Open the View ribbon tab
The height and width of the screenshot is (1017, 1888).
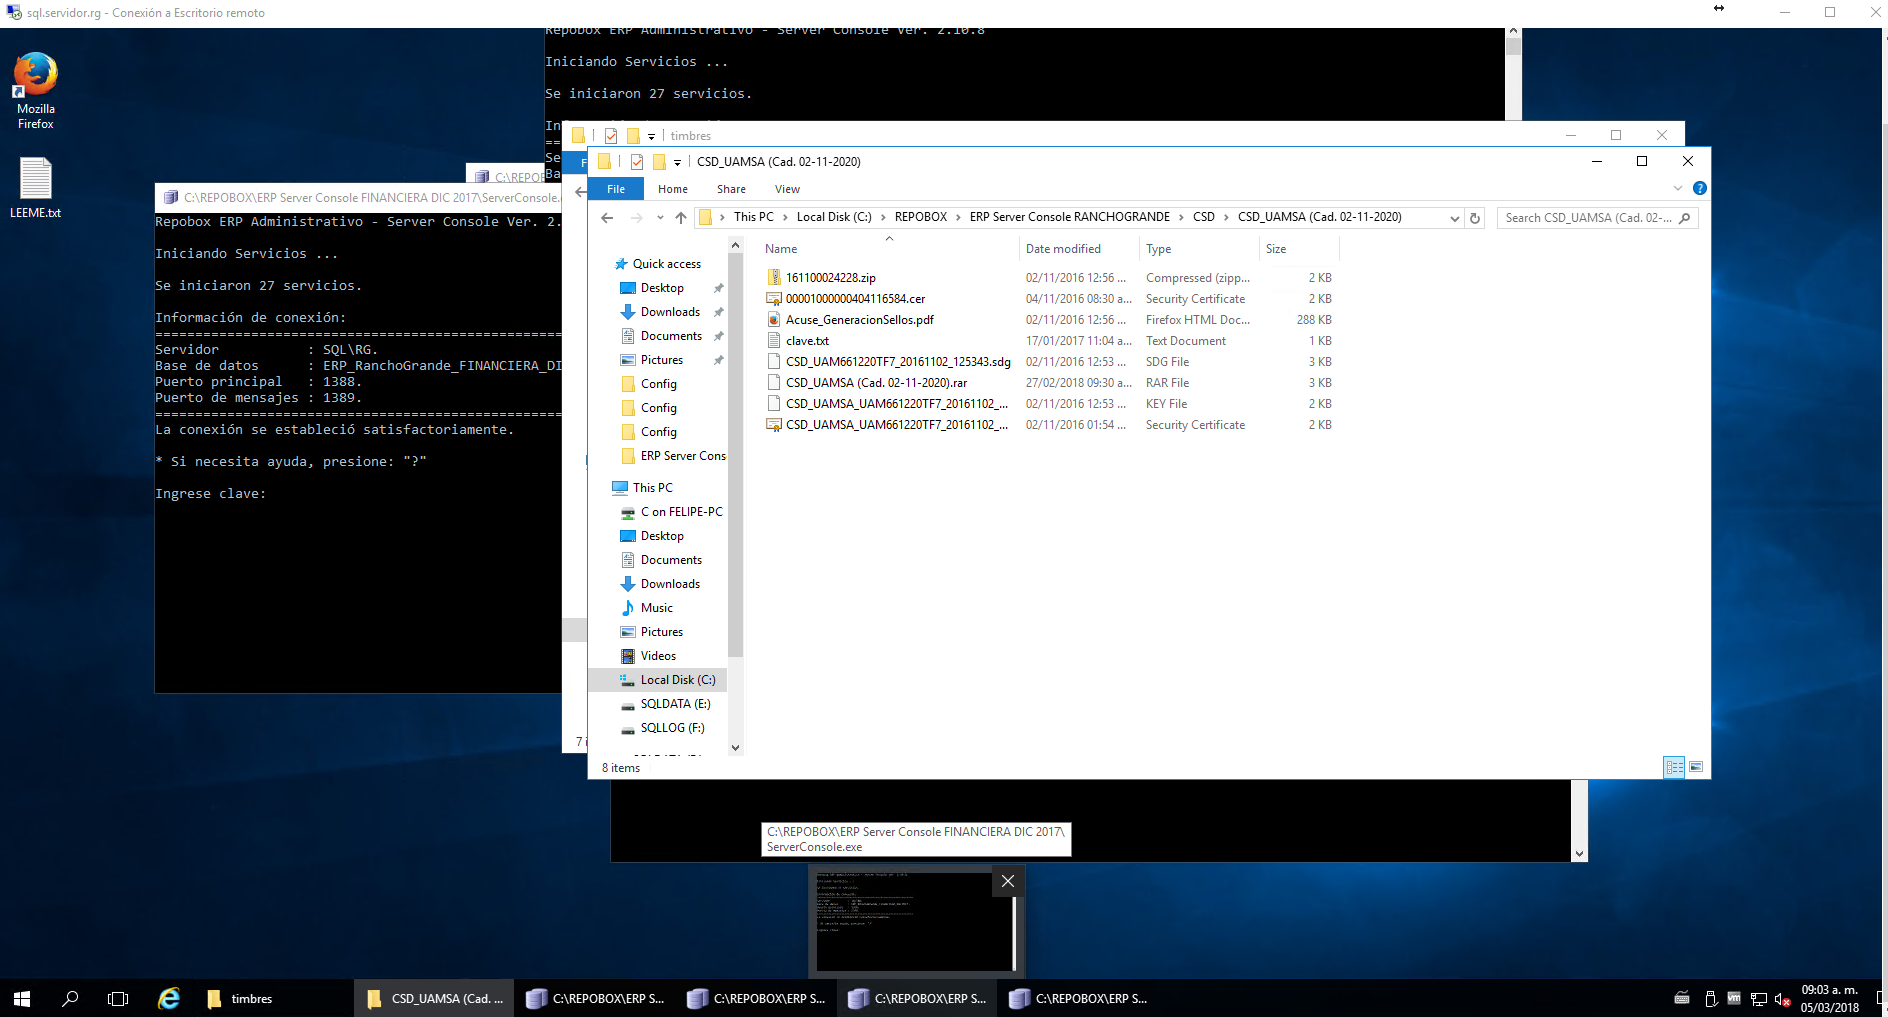point(787,189)
